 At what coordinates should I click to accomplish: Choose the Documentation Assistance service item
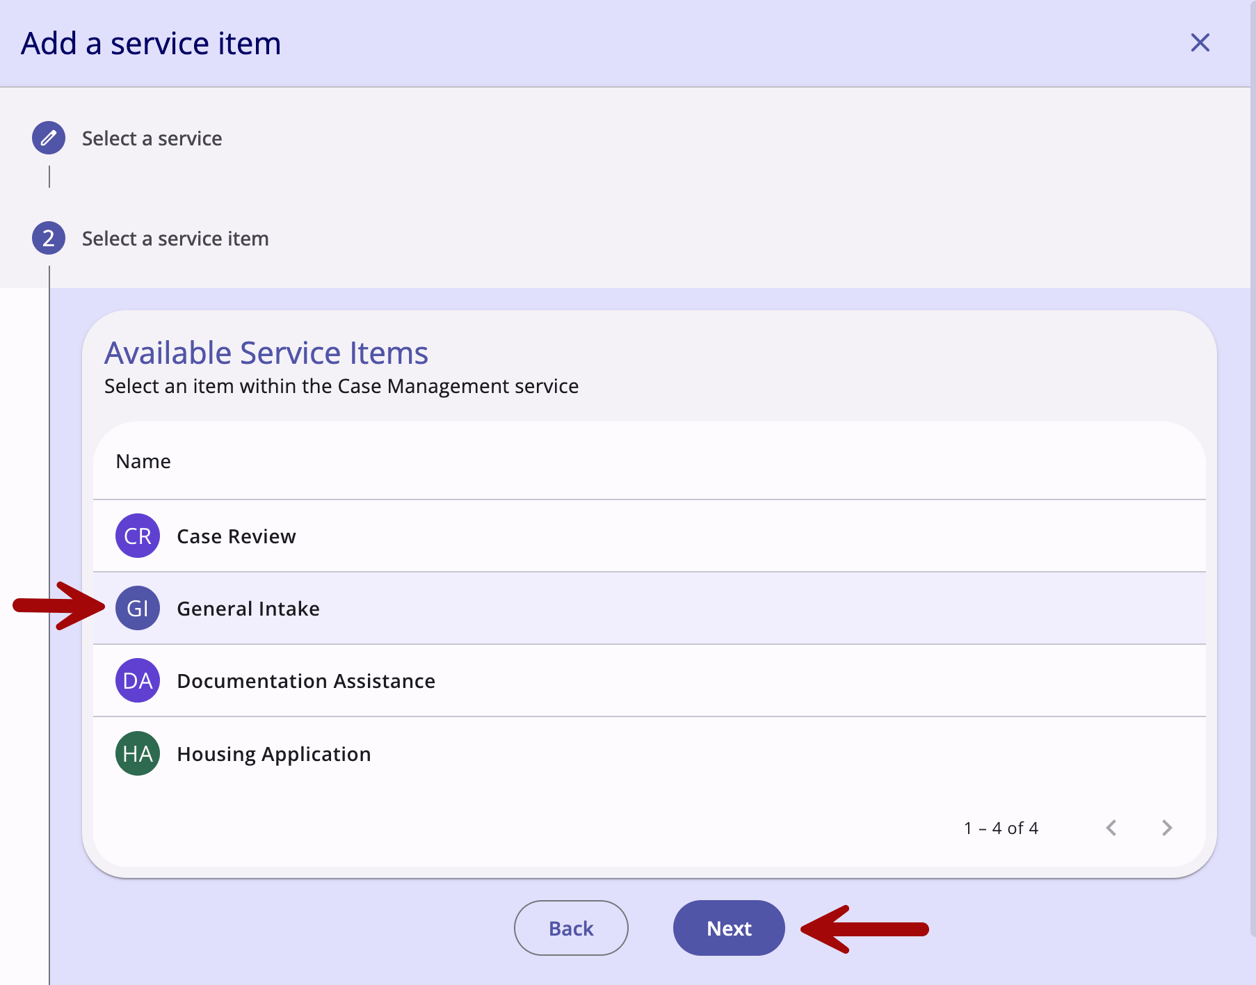650,681
